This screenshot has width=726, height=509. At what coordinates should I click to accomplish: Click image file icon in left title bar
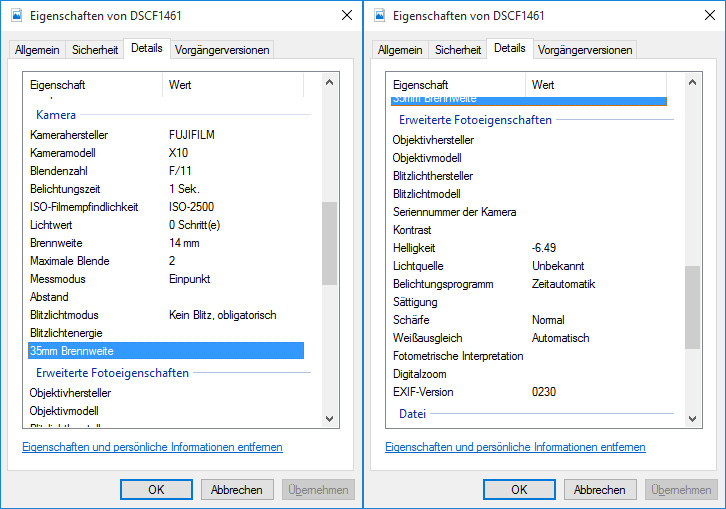coord(17,15)
